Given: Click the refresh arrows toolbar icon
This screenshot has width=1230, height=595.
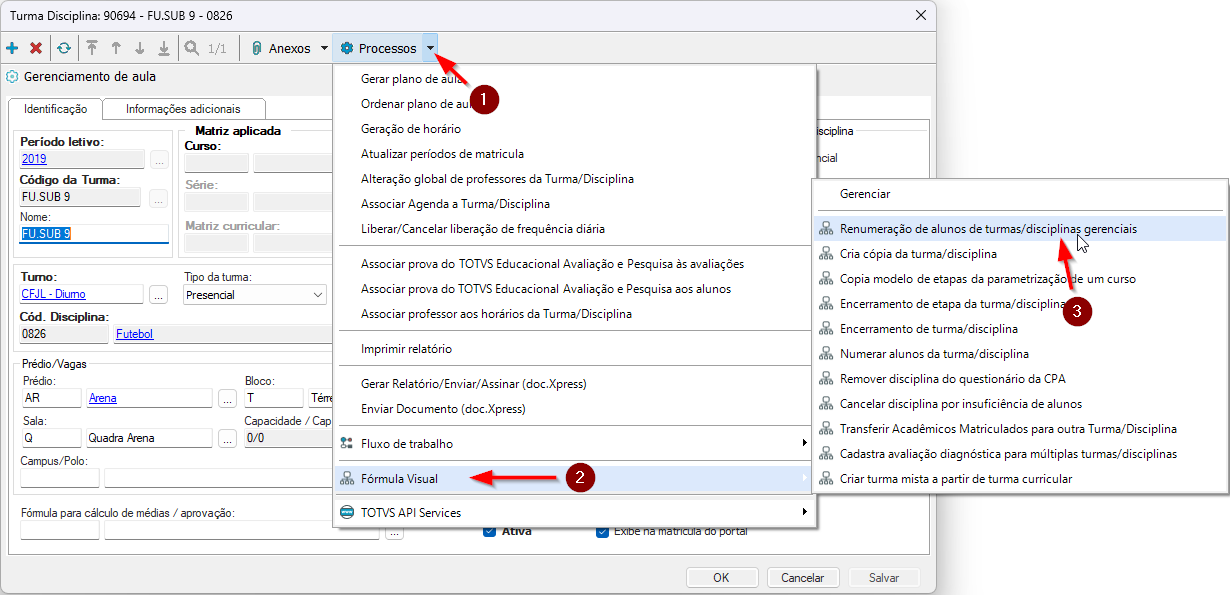Looking at the screenshot, I should 64,48.
